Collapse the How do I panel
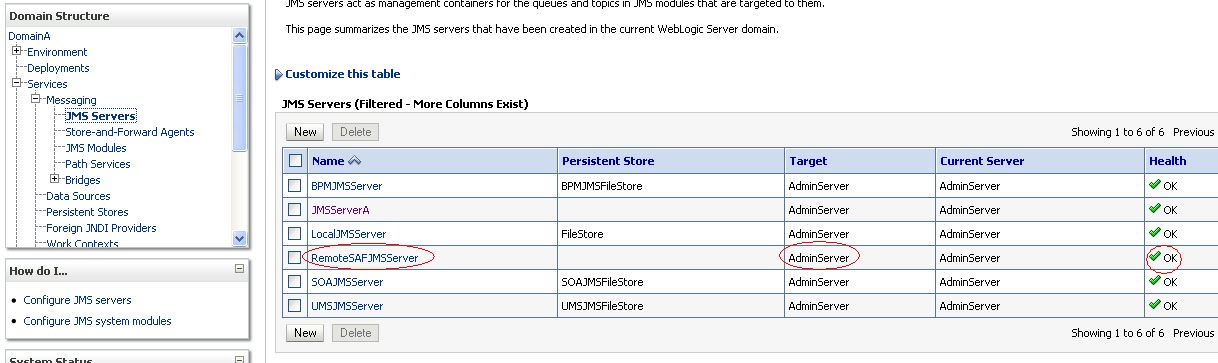Image resolution: width=1218 pixels, height=363 pixels. (239, 269)
